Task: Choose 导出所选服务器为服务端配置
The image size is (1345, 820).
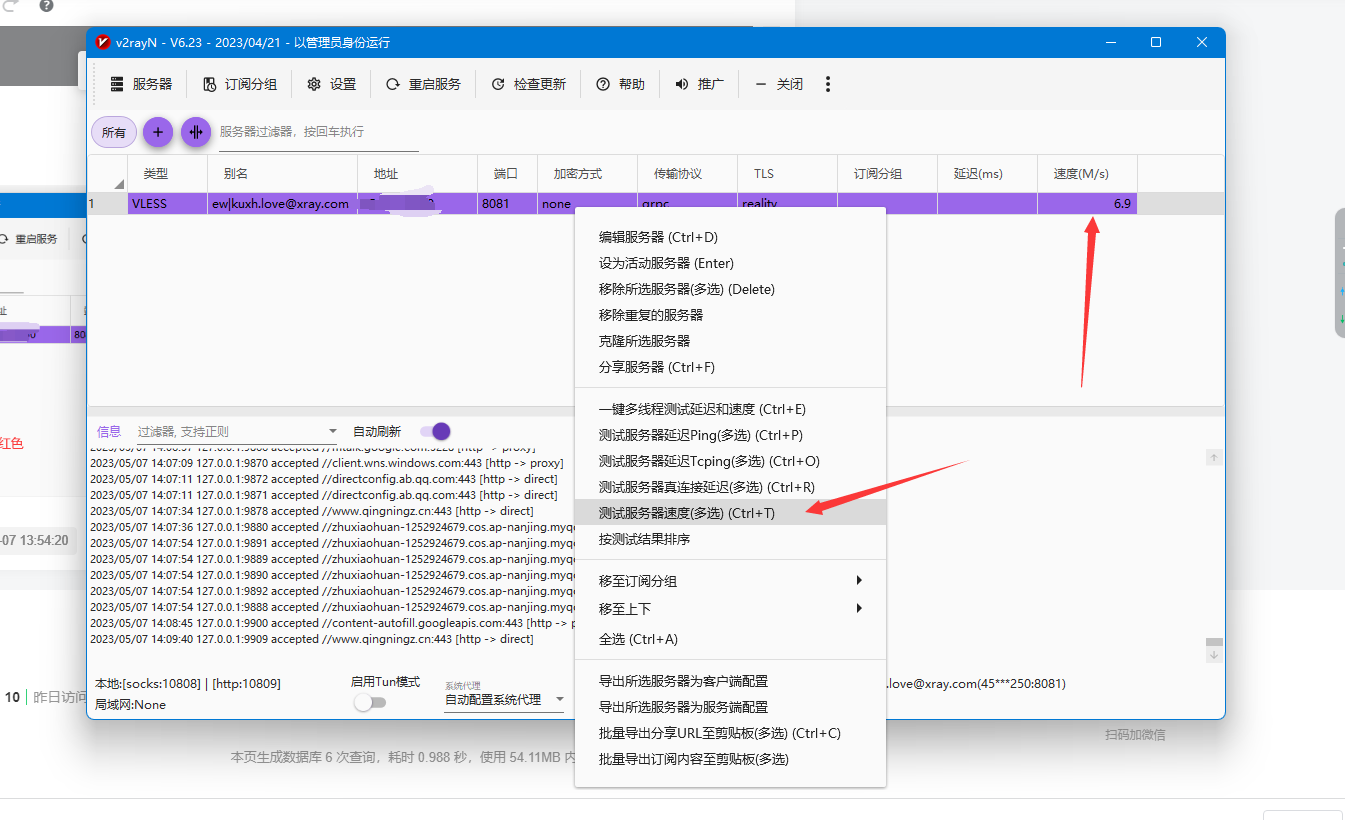Action: point(730,707)
